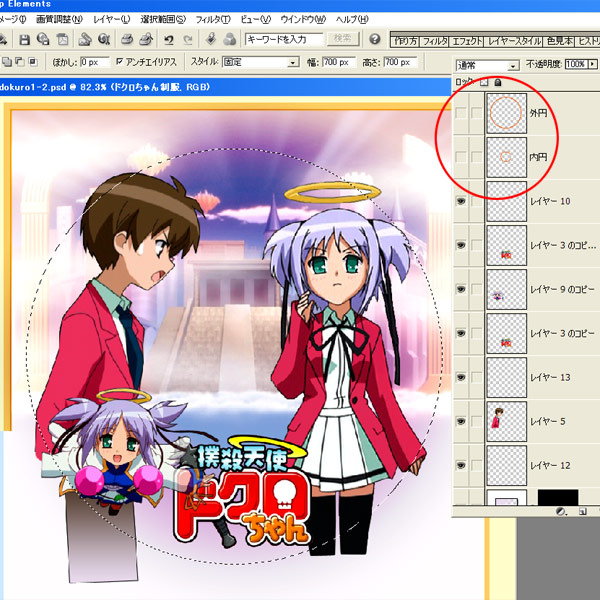Click the Save as PDF icon
This screenshot has height=600, width=600.
[x=62, y=39]
